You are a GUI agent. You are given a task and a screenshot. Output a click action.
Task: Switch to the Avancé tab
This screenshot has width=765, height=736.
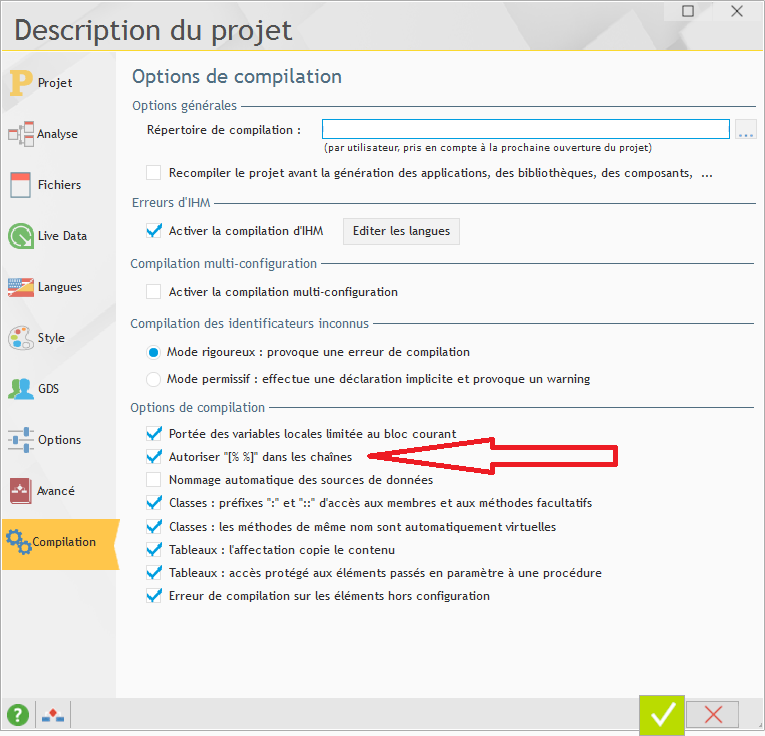pos(58,491)
